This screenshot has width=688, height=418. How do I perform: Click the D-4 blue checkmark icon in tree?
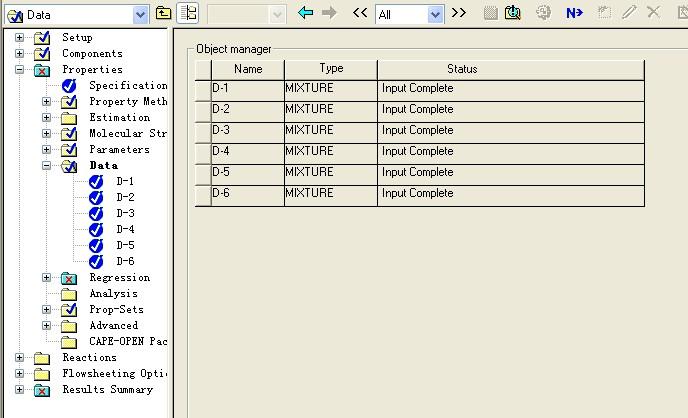pyautogui.click(x=96, y=229)
